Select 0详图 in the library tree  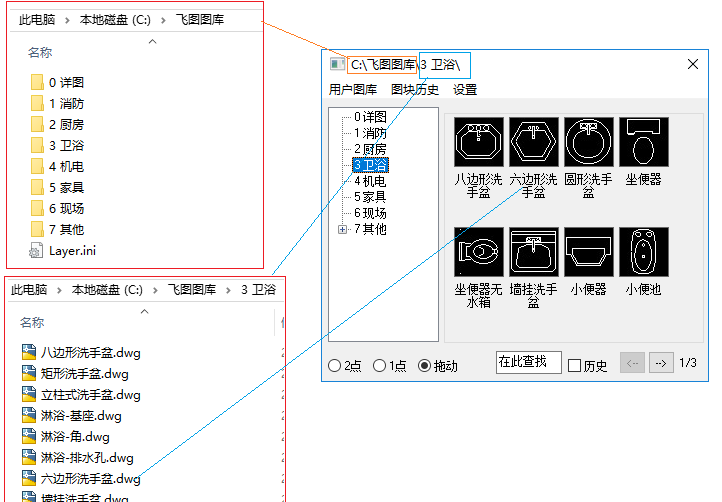(x=370, y=117)
